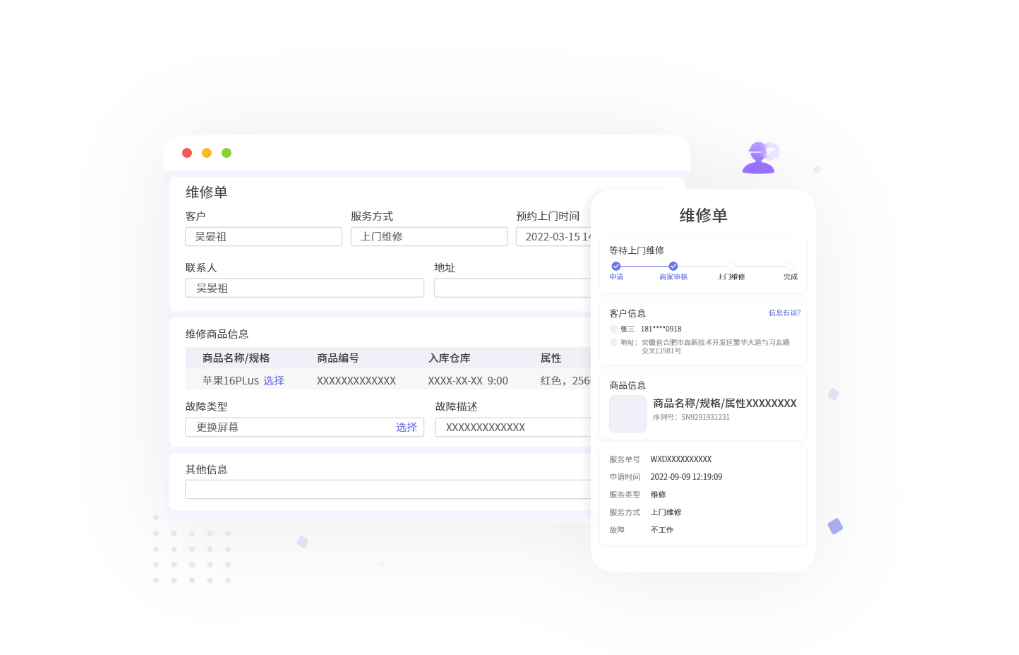Click the product image placeholder thumbnail

(628, 414)
